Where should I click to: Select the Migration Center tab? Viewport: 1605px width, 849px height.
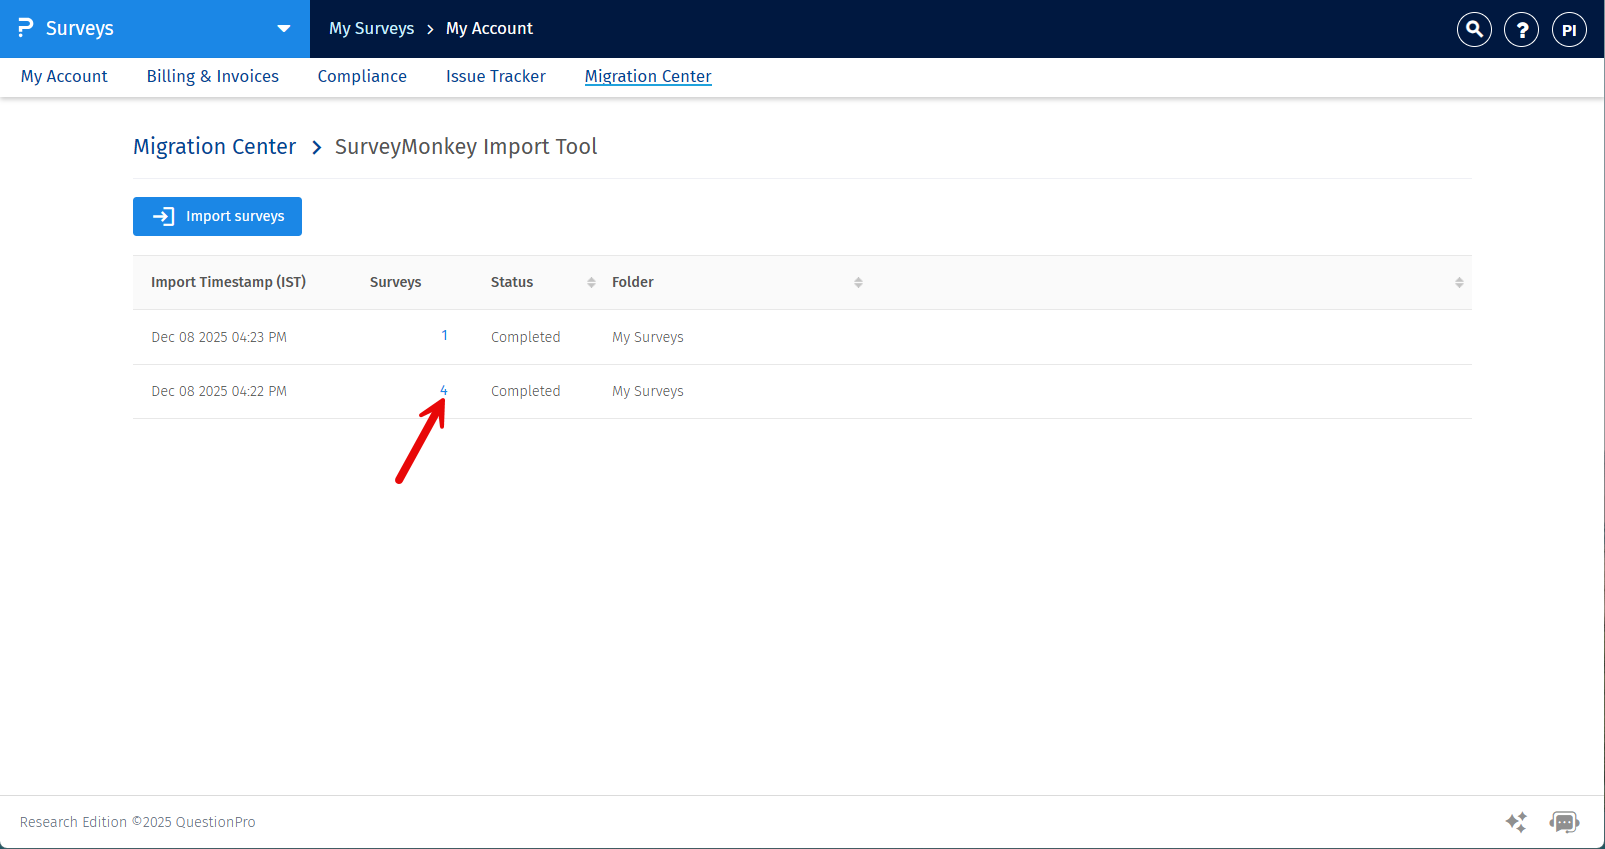pos(648,76)
